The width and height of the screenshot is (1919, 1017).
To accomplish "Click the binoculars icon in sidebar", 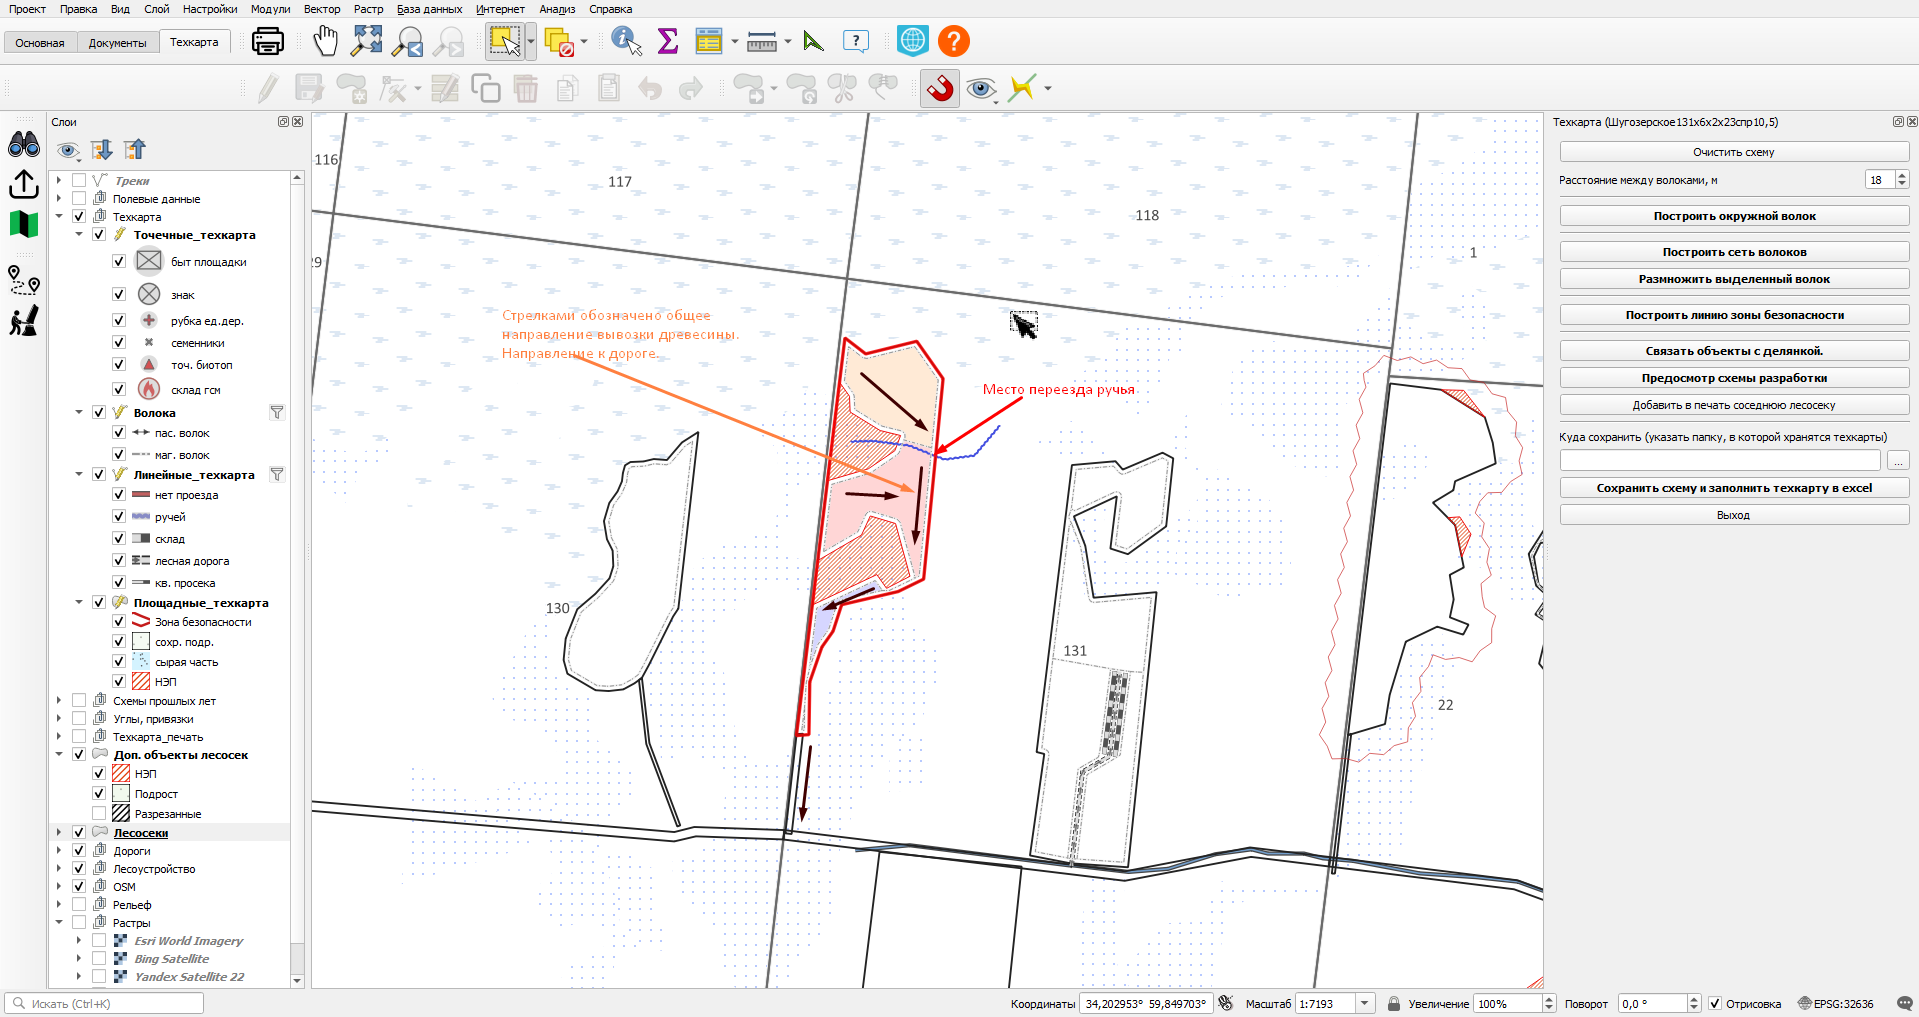I will pyautogui.click(x=24, y=145).
